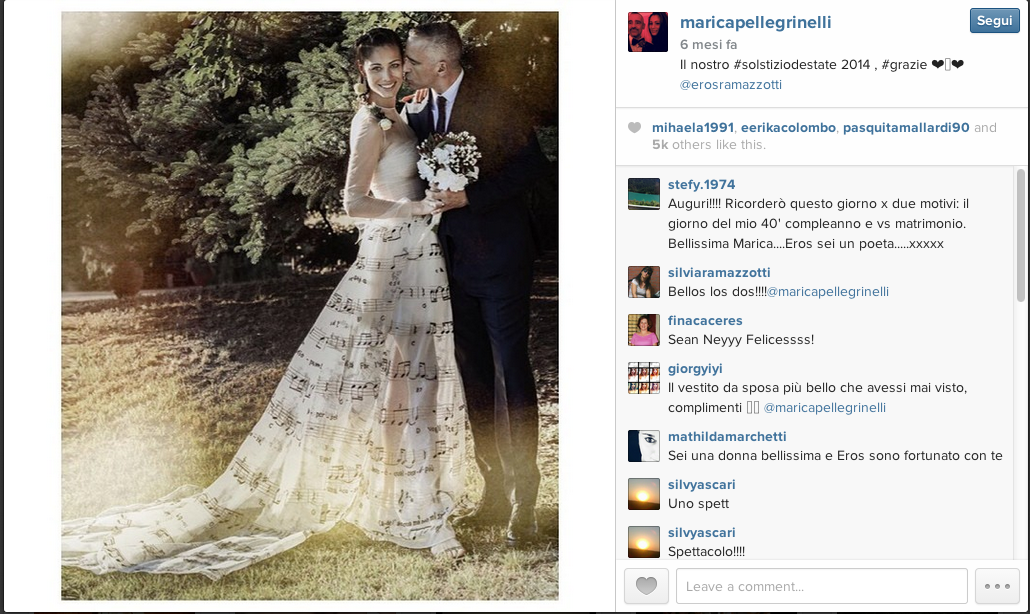Viewport: 1030px width, 614px height.
Task: Open the maricapellegrinelli username link
Action: [755, 22]
